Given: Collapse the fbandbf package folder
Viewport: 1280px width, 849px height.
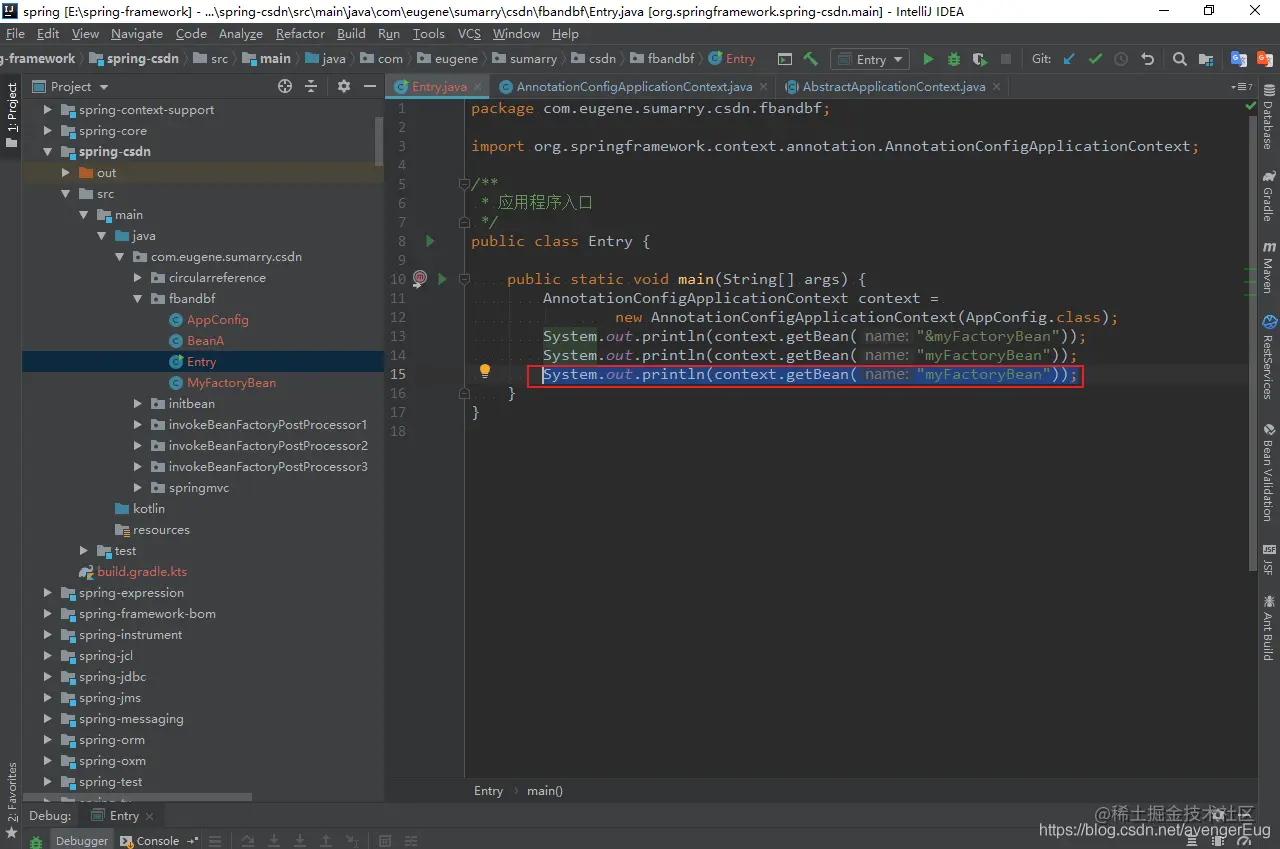Looking at the screenshot, I should (x=139, y=299).
